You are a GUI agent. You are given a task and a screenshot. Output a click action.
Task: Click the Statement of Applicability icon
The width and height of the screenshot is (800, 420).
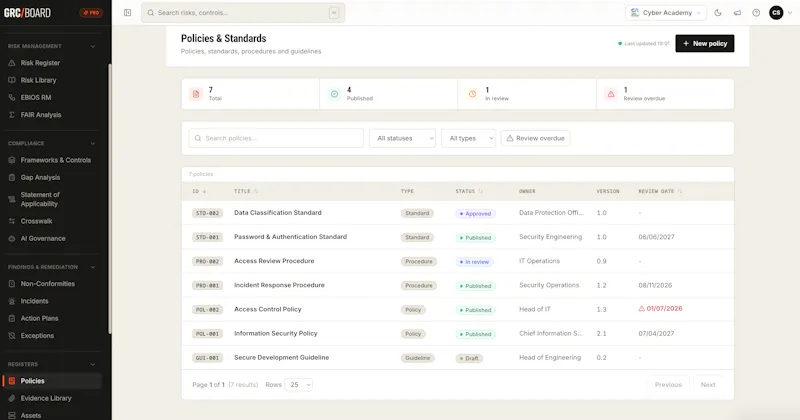12,199
